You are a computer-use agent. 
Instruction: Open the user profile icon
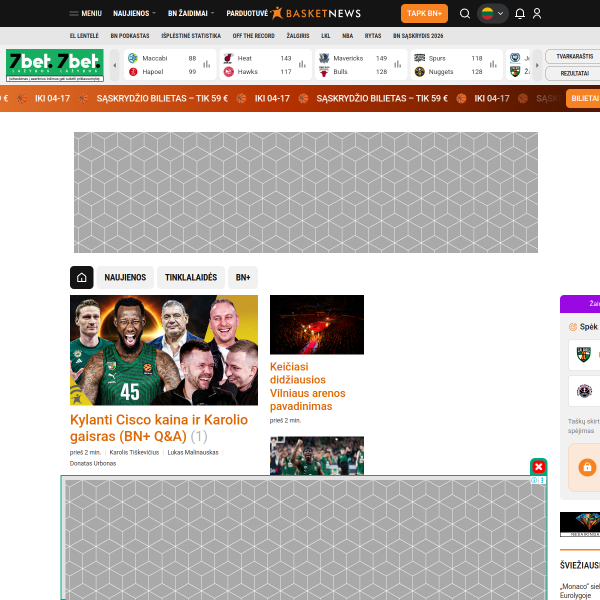click(x=537, y=14)
